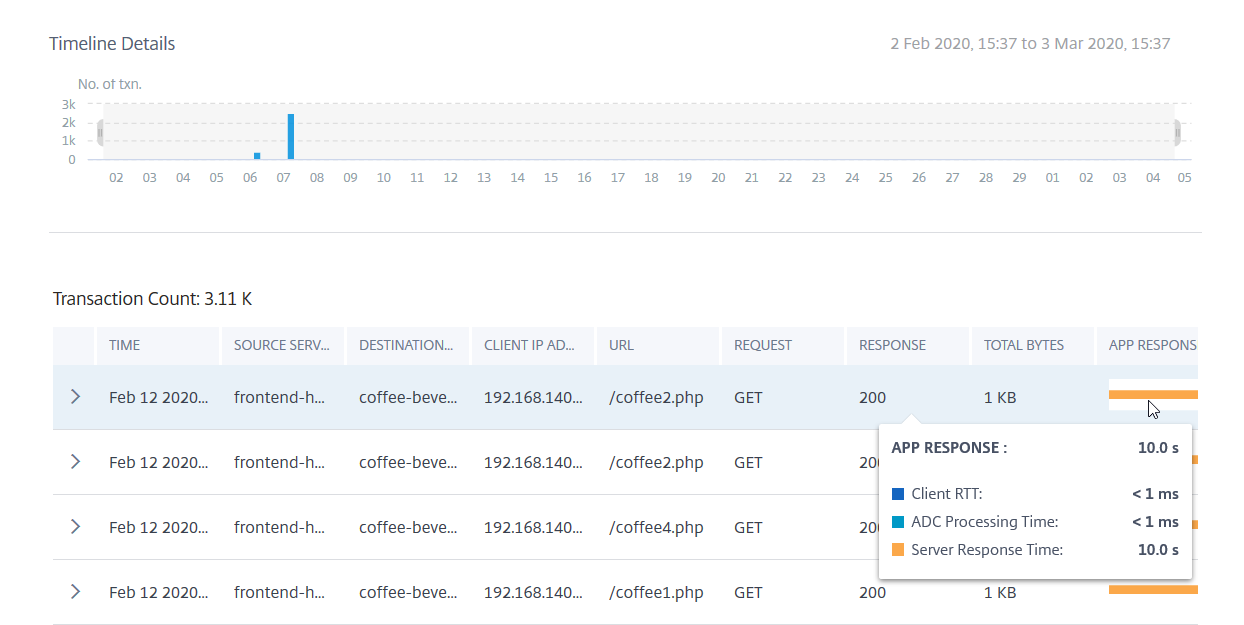Click the orange response bar in first row
The width and height of the screenshot is (1244, 625).
pyautogui.click(x=1152, y=394)
